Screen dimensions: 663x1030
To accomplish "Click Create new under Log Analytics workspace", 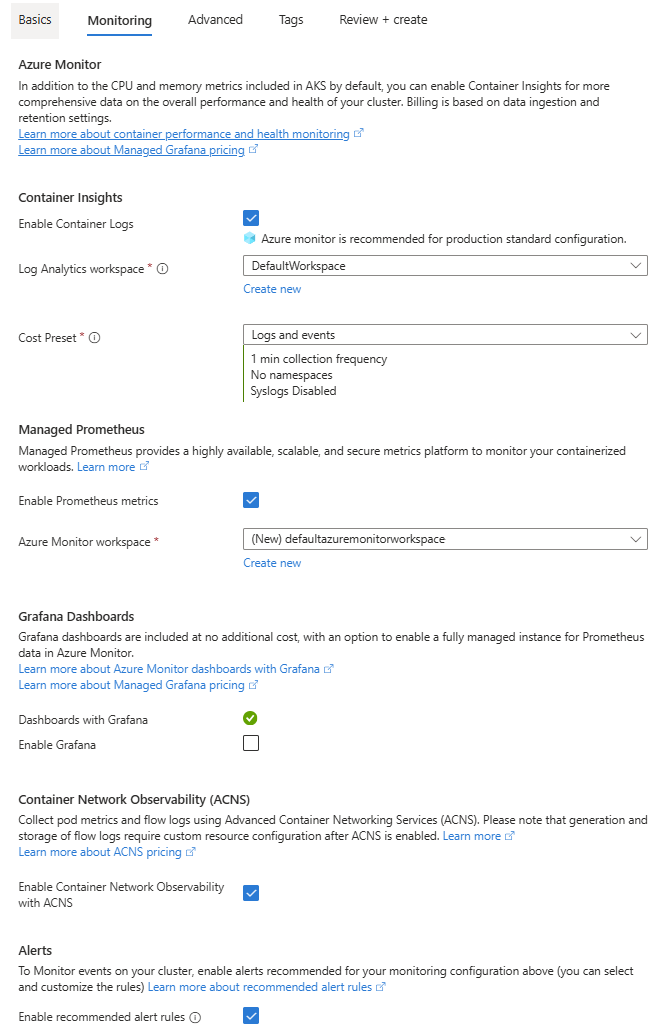I will [x=272, y=288].
